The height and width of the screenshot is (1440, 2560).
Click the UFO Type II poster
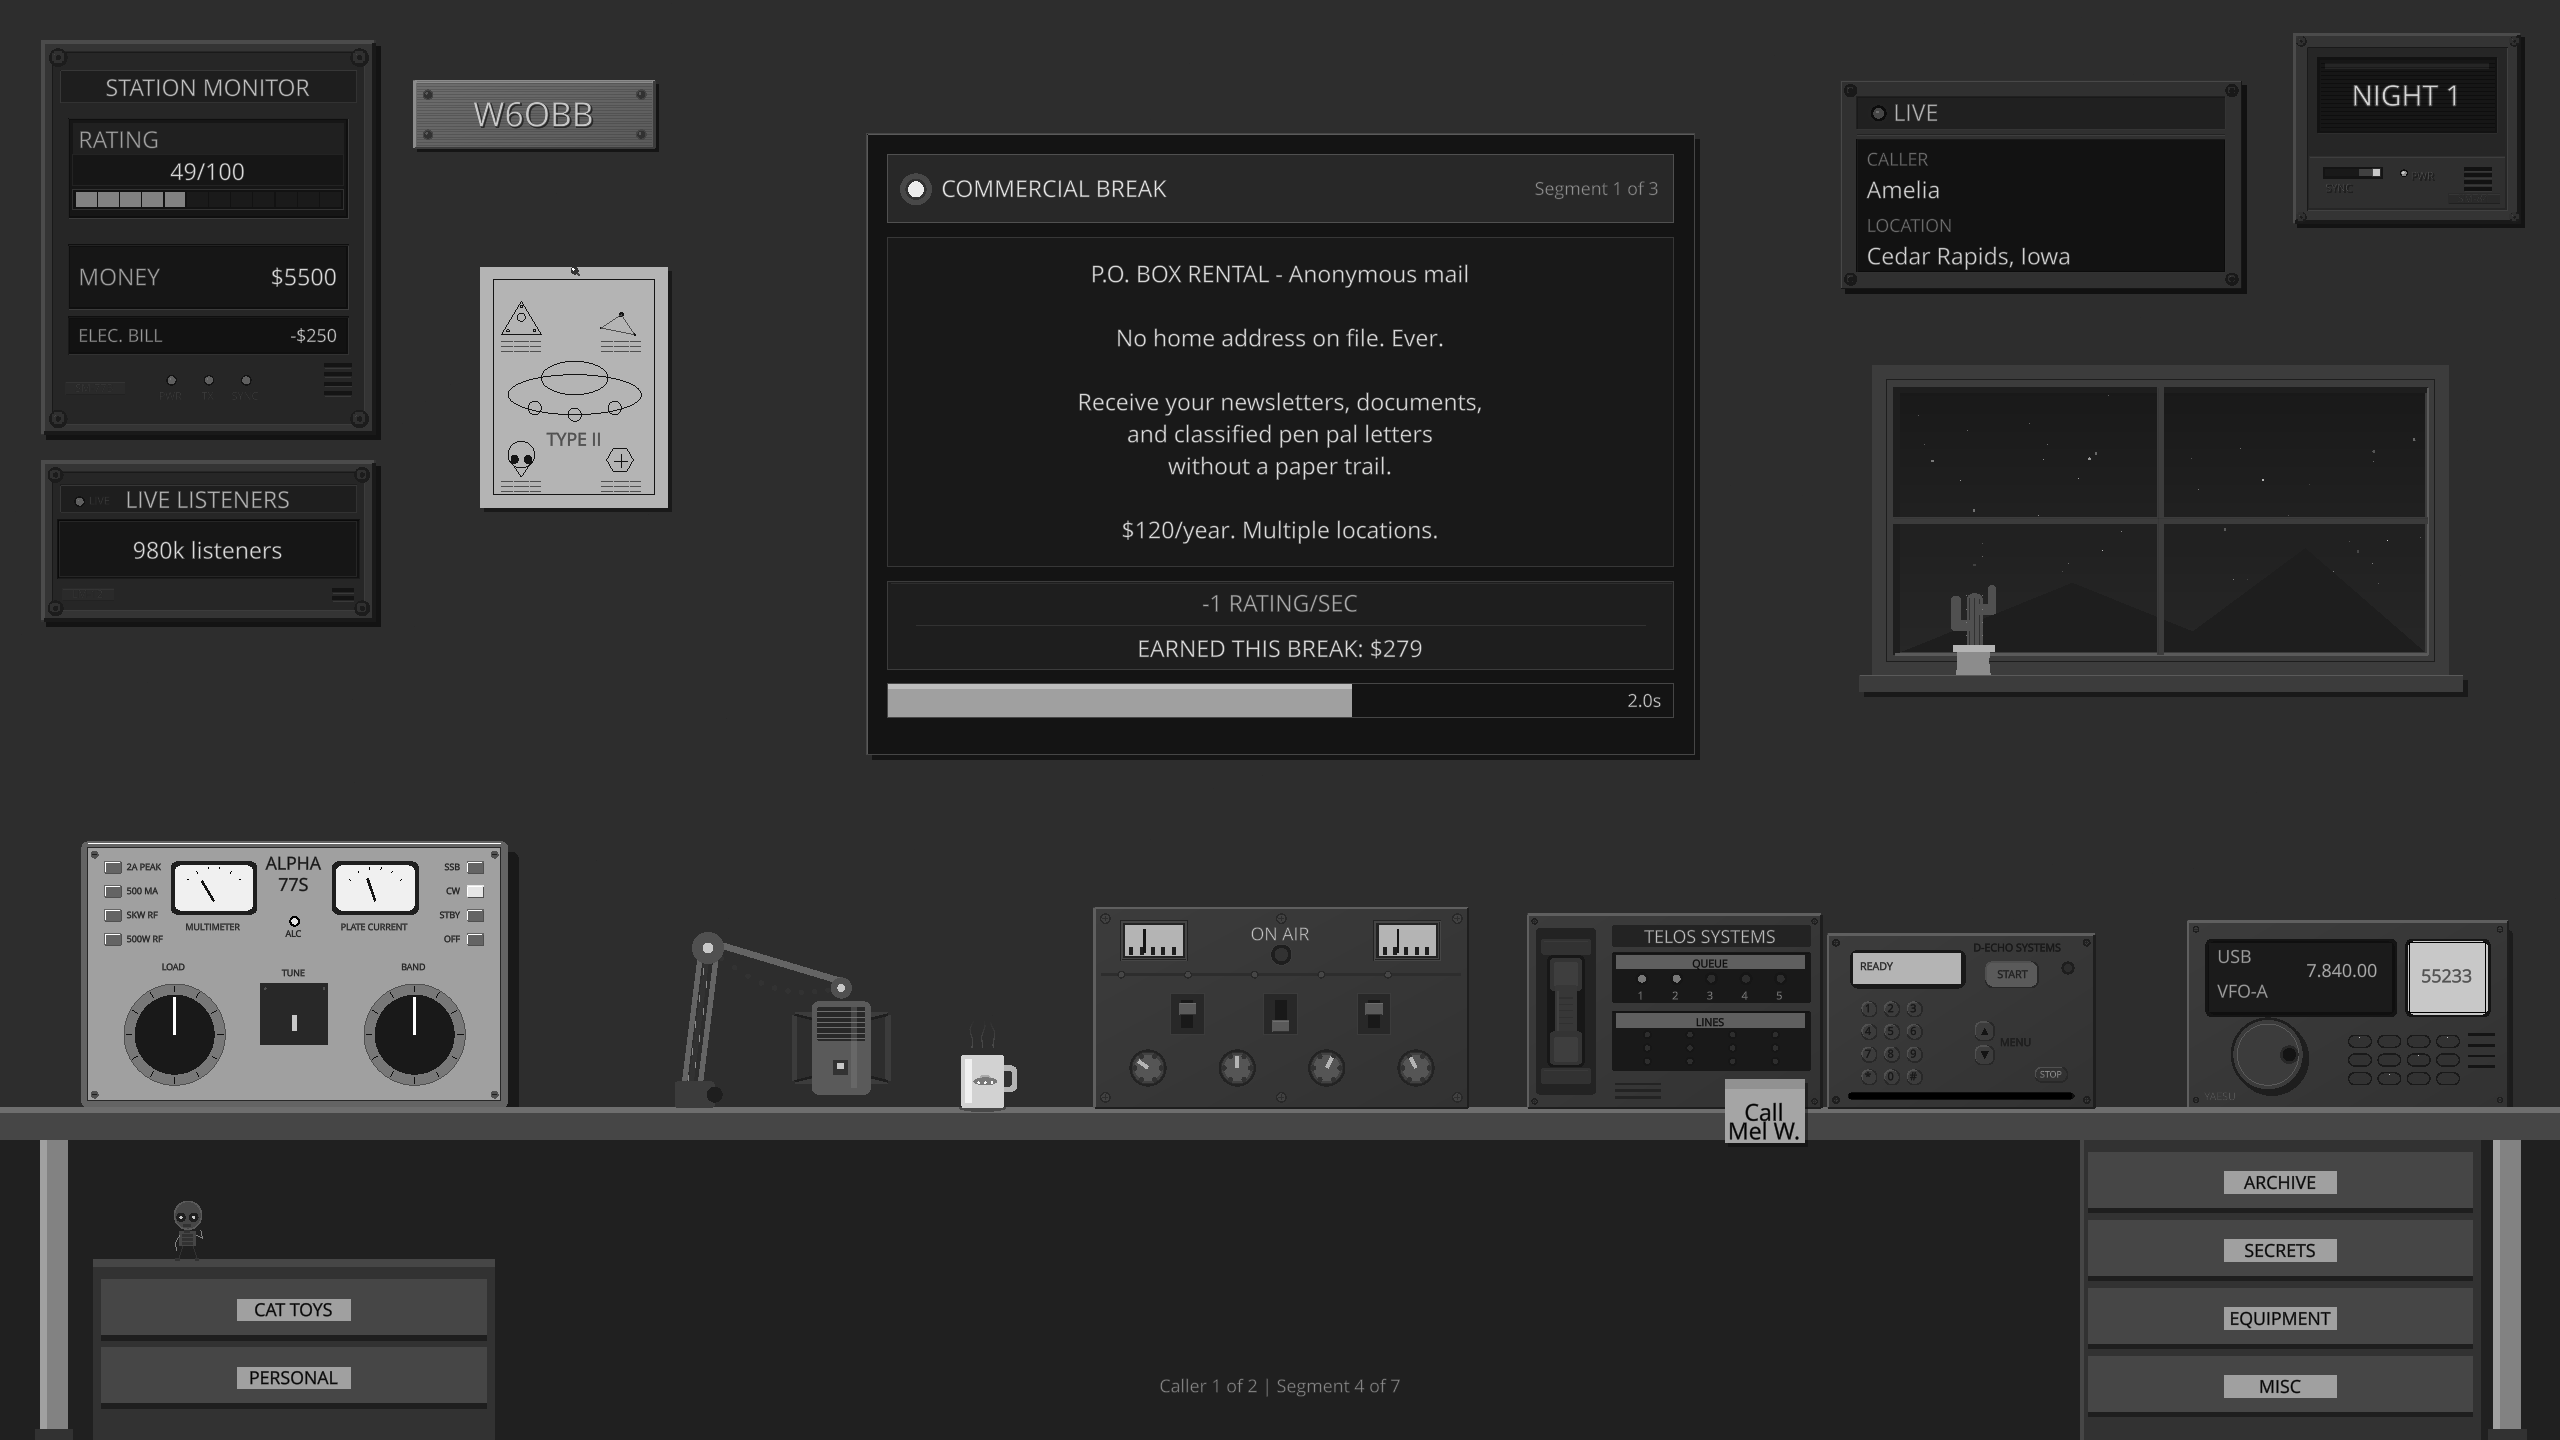tap(573, 386)
